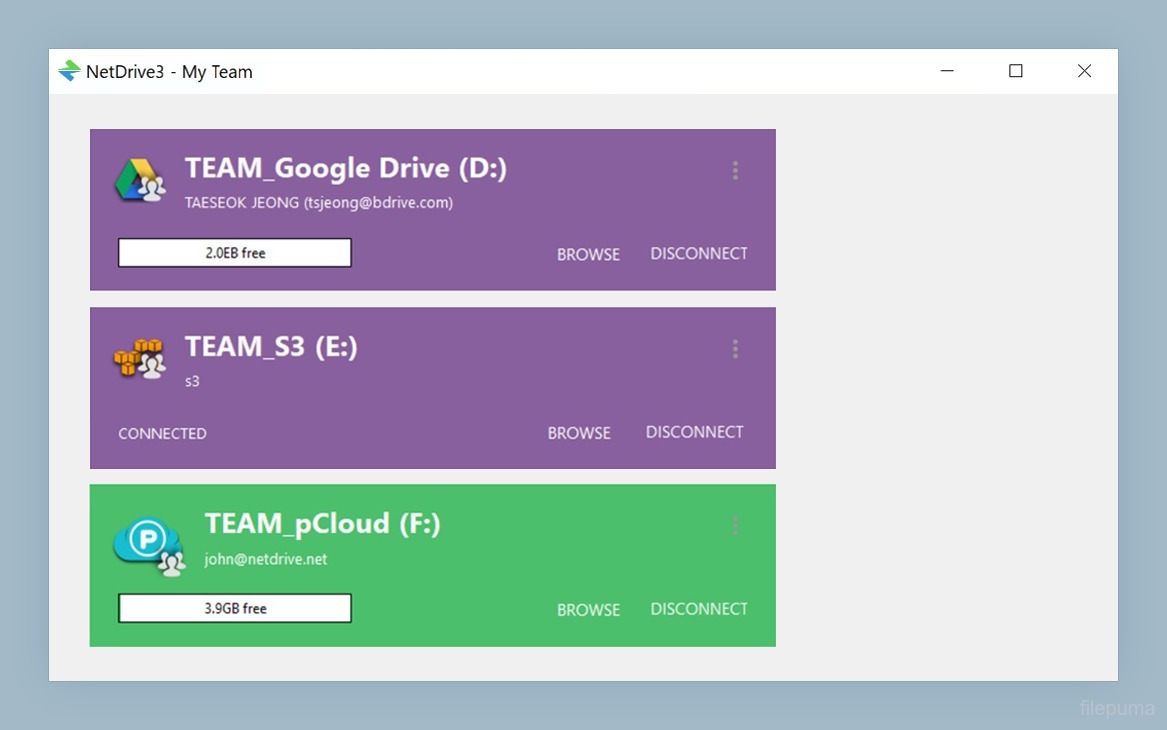
Task: Disconnect the TEAM_Google Drive (D:) drive
Action: pos(699,254)
